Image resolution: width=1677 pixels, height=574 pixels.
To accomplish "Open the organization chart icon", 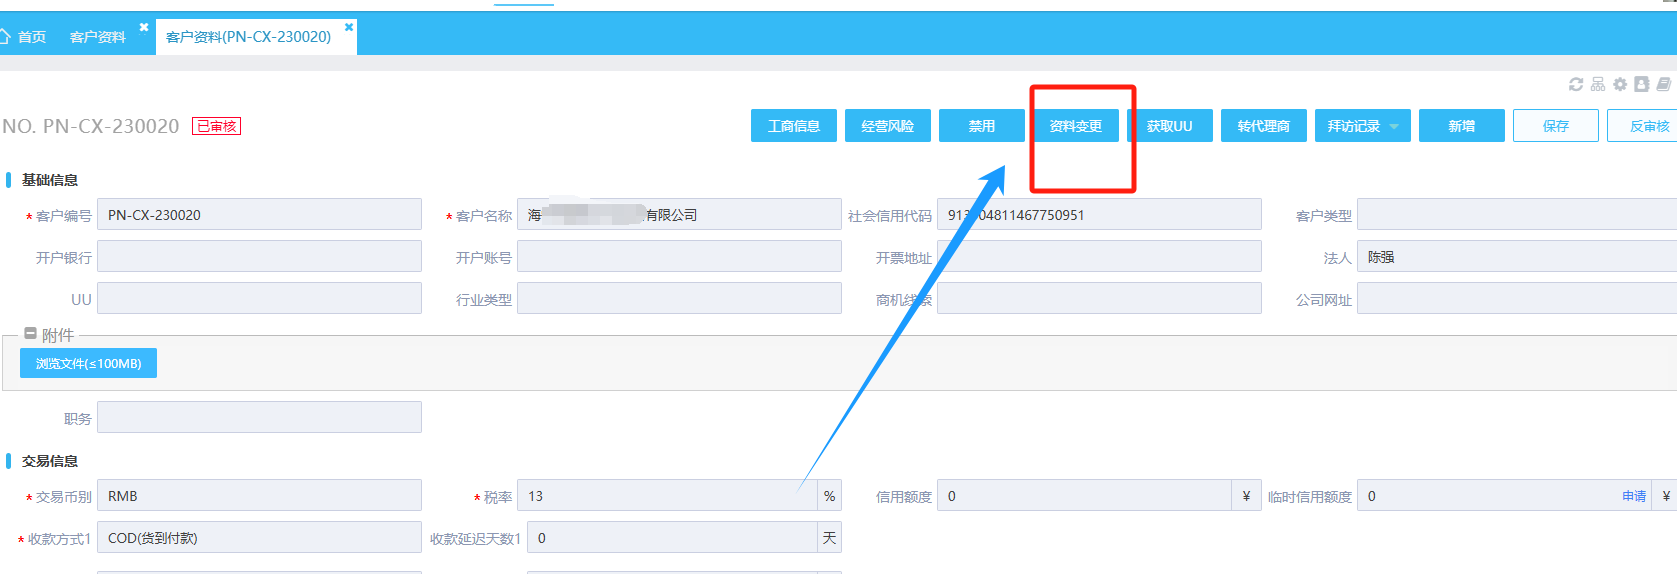I will [x=1598, y=85].
